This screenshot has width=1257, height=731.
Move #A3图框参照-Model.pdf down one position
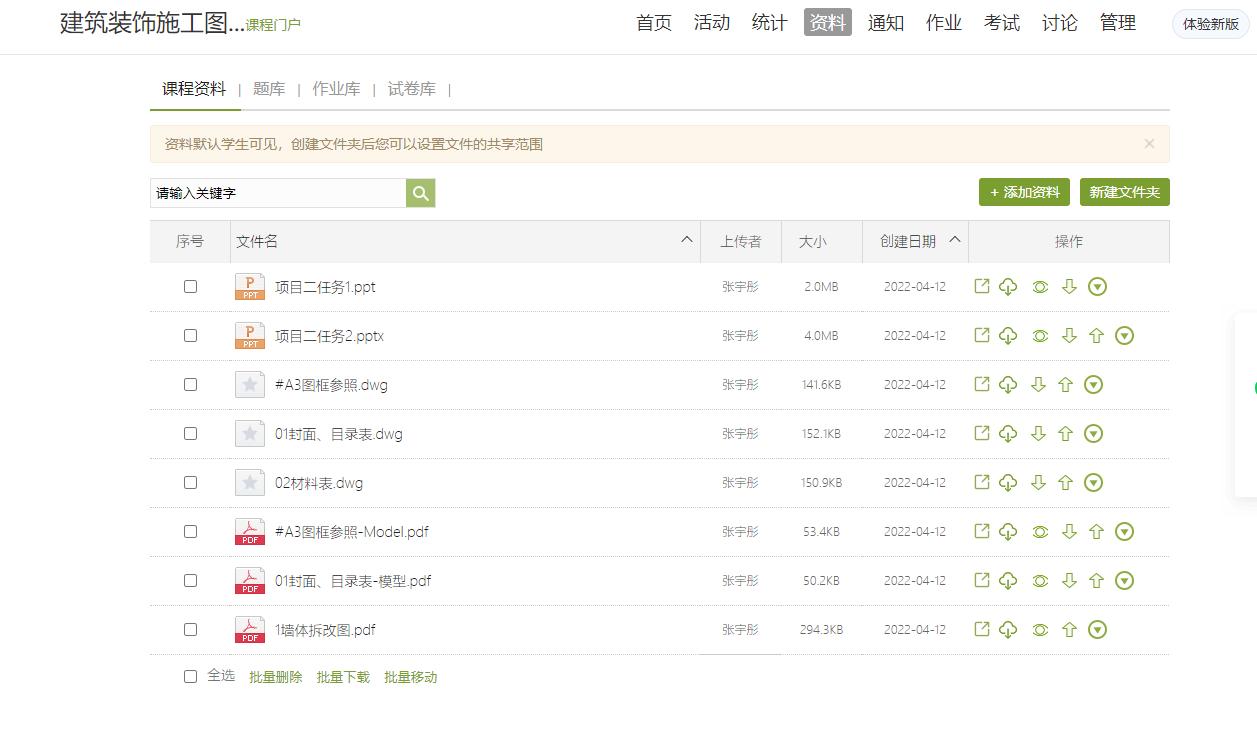1069,532
